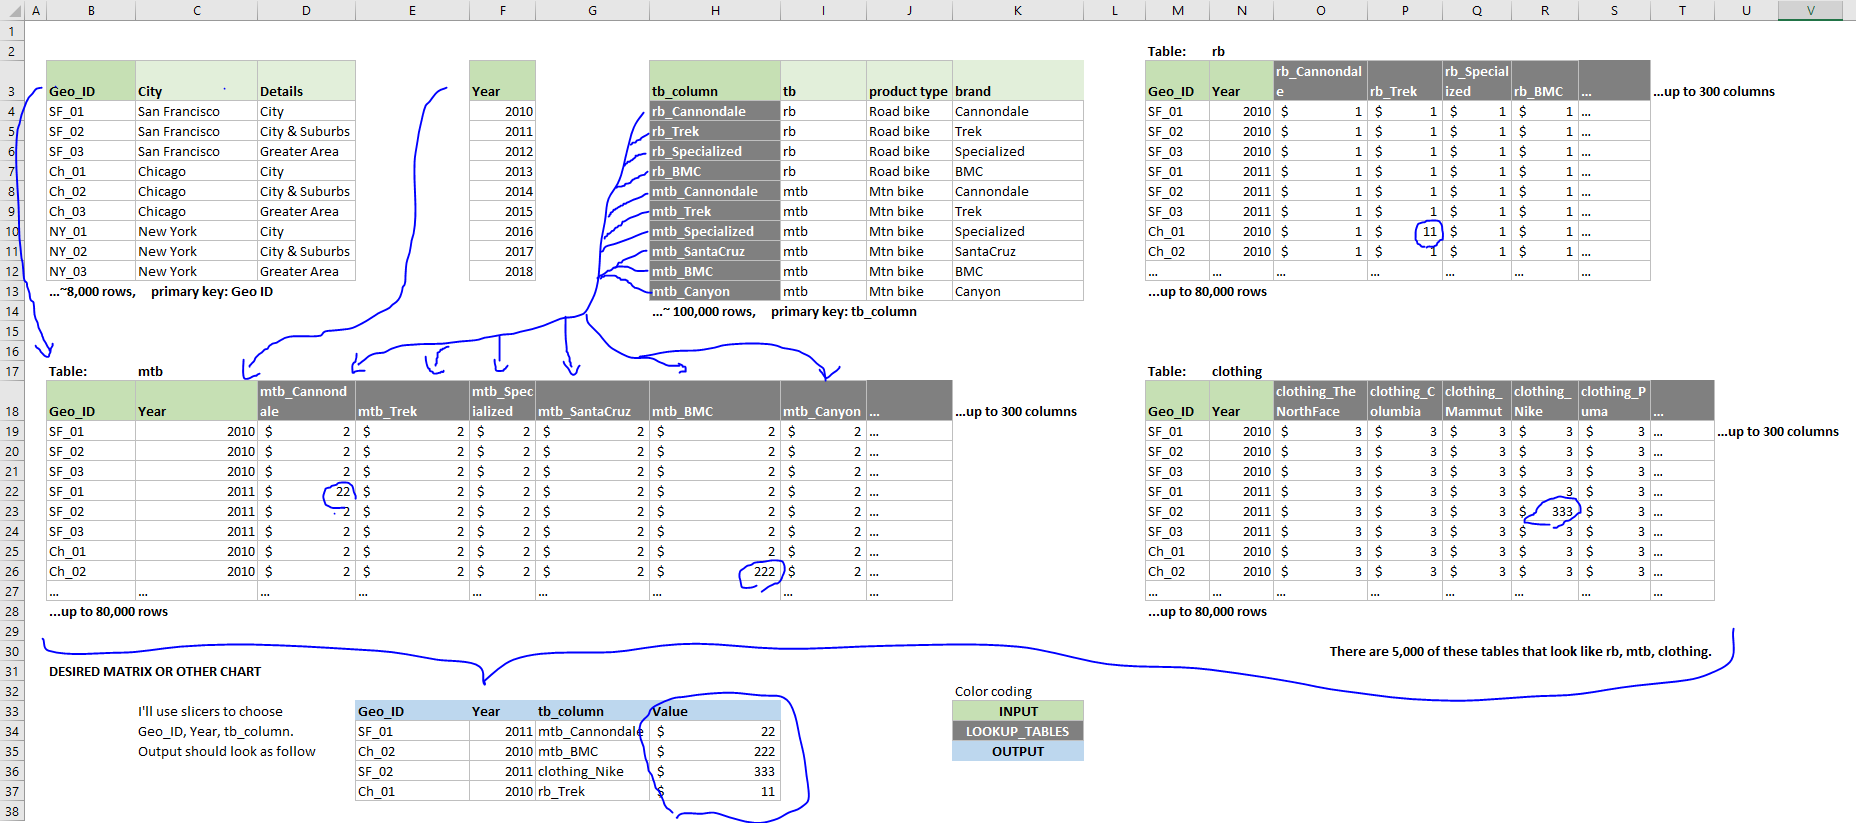Select 'clothing_Nike' cell in output table
Image resolution: width=1856 pixels, height=823 pixels.
[592, 771]
